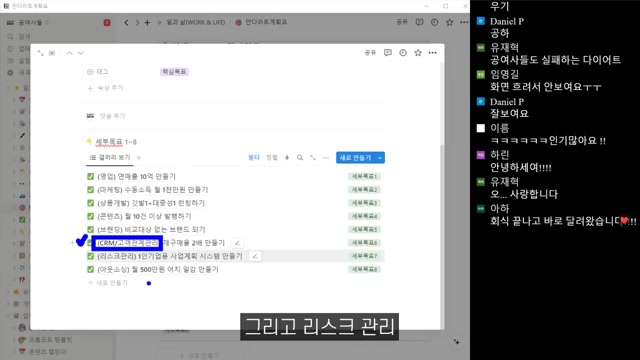Open the dropdown arrow on 새로 만들기
The width and height of the screenshot is (640, 360).
tap(380, 158)
